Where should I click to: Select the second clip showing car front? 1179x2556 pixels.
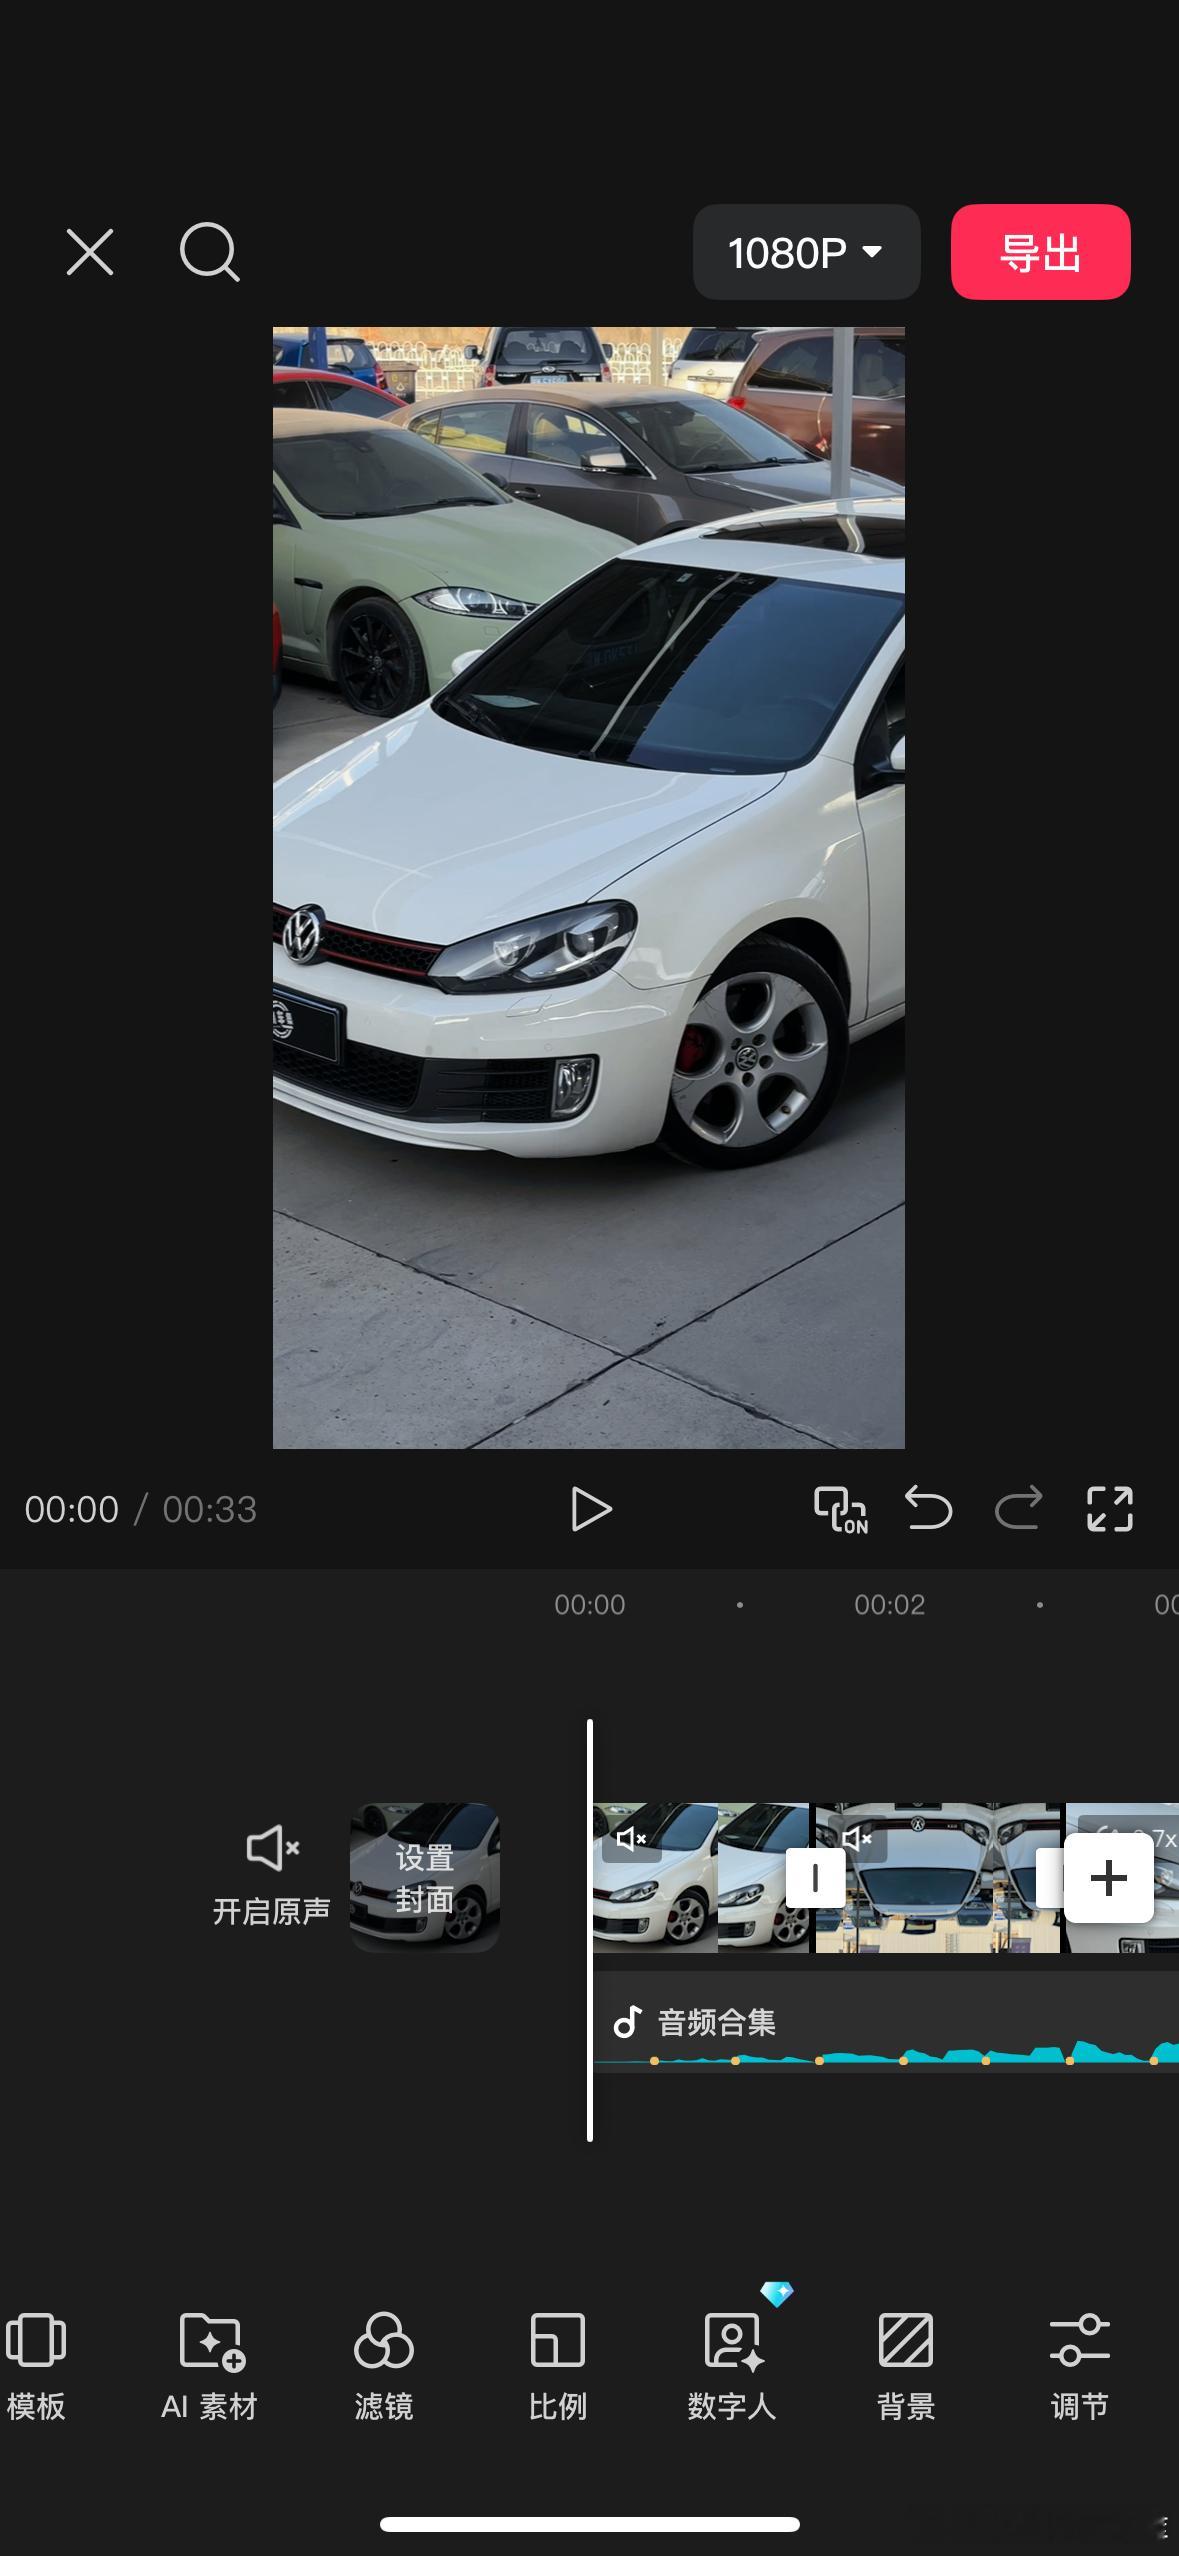(x=937, y=1878)
